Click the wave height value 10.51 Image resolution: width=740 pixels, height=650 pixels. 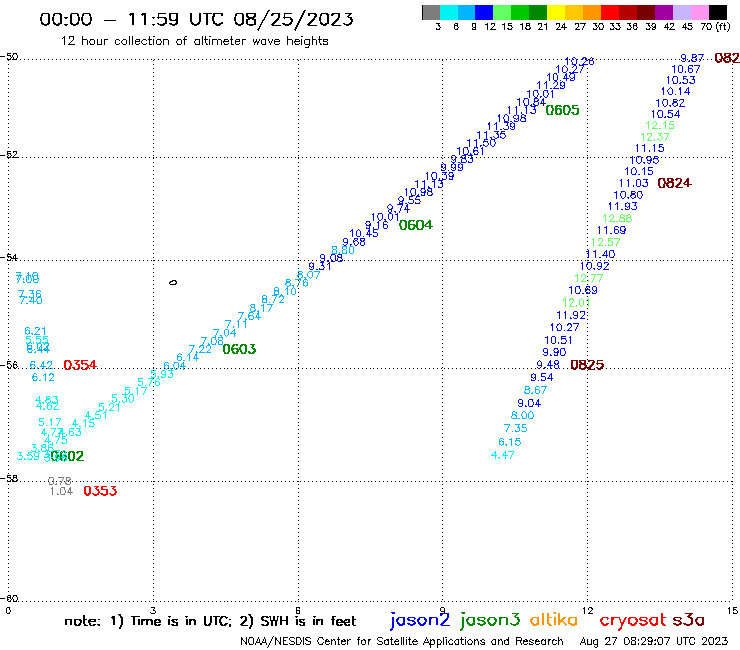point(558,340)
